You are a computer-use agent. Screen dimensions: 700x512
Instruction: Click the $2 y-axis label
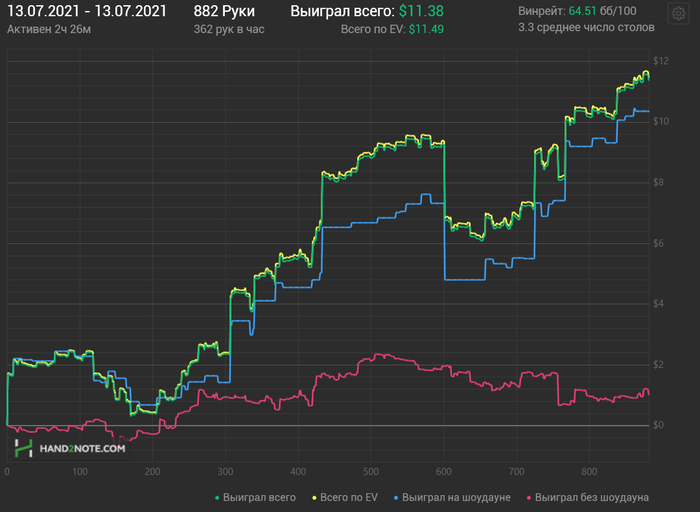658,365
